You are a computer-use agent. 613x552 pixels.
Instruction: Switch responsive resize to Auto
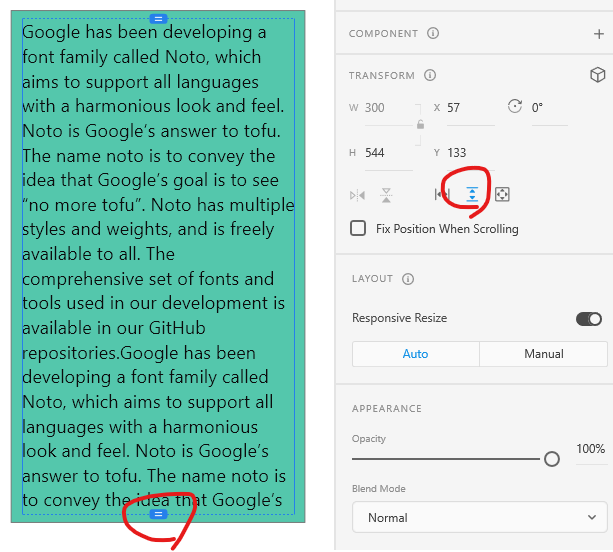click(416, 354)
